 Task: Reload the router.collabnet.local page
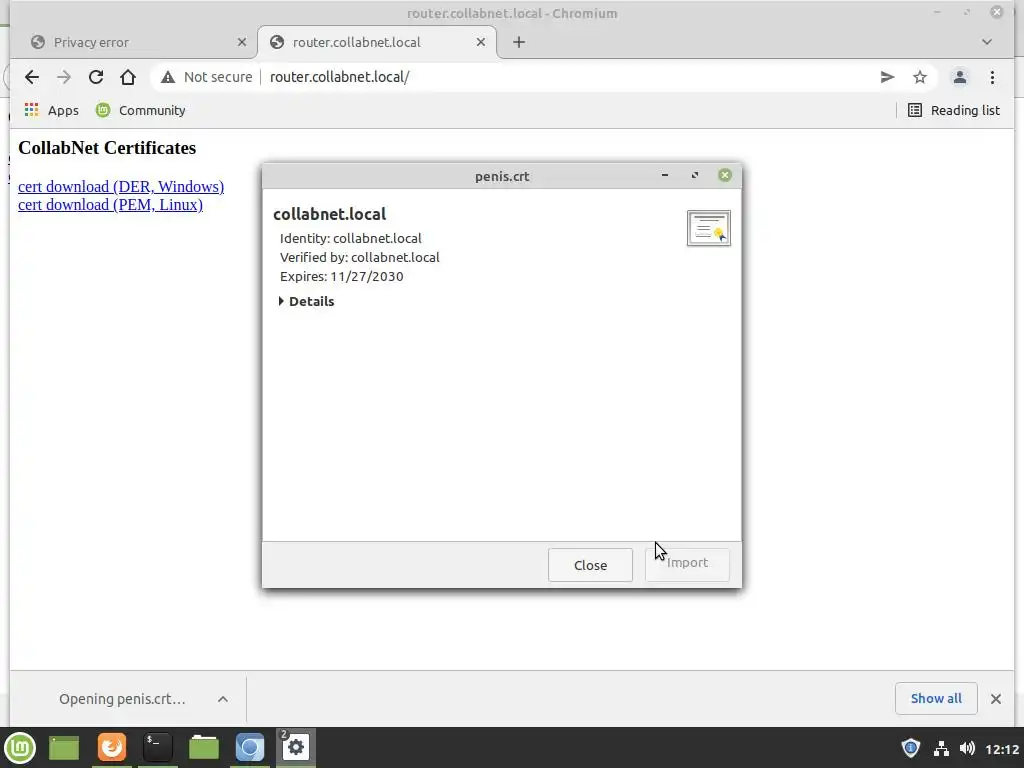click(96, 77)
